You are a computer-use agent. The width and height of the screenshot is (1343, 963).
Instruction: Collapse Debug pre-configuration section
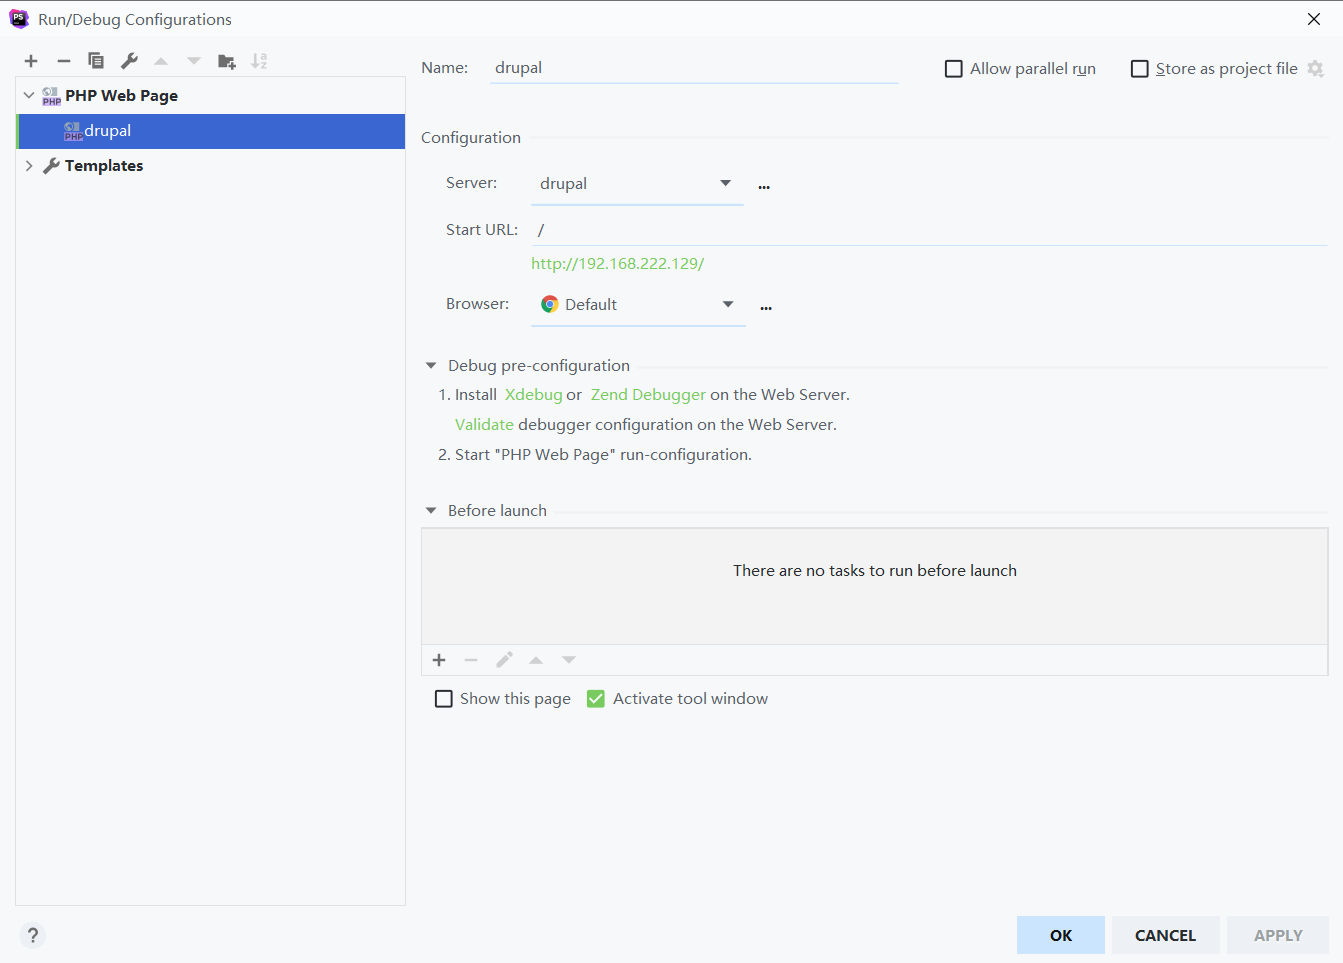(x=431, y=366)
